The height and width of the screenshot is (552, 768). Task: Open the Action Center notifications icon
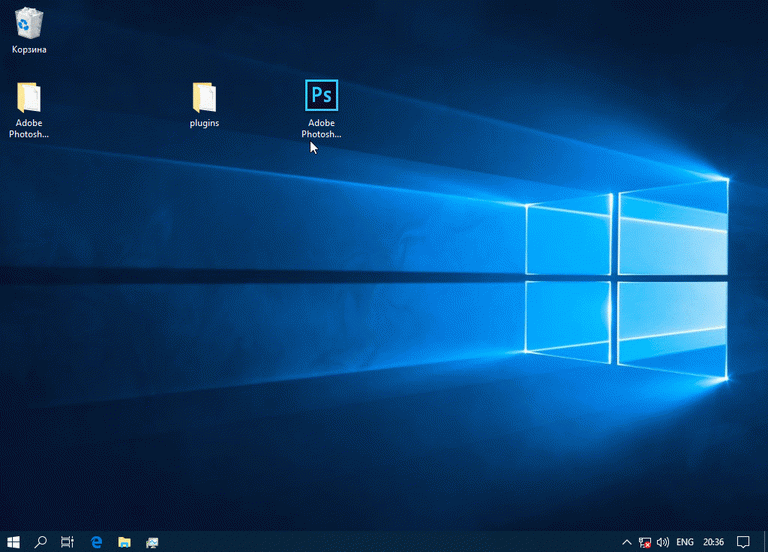click(743, 542)
